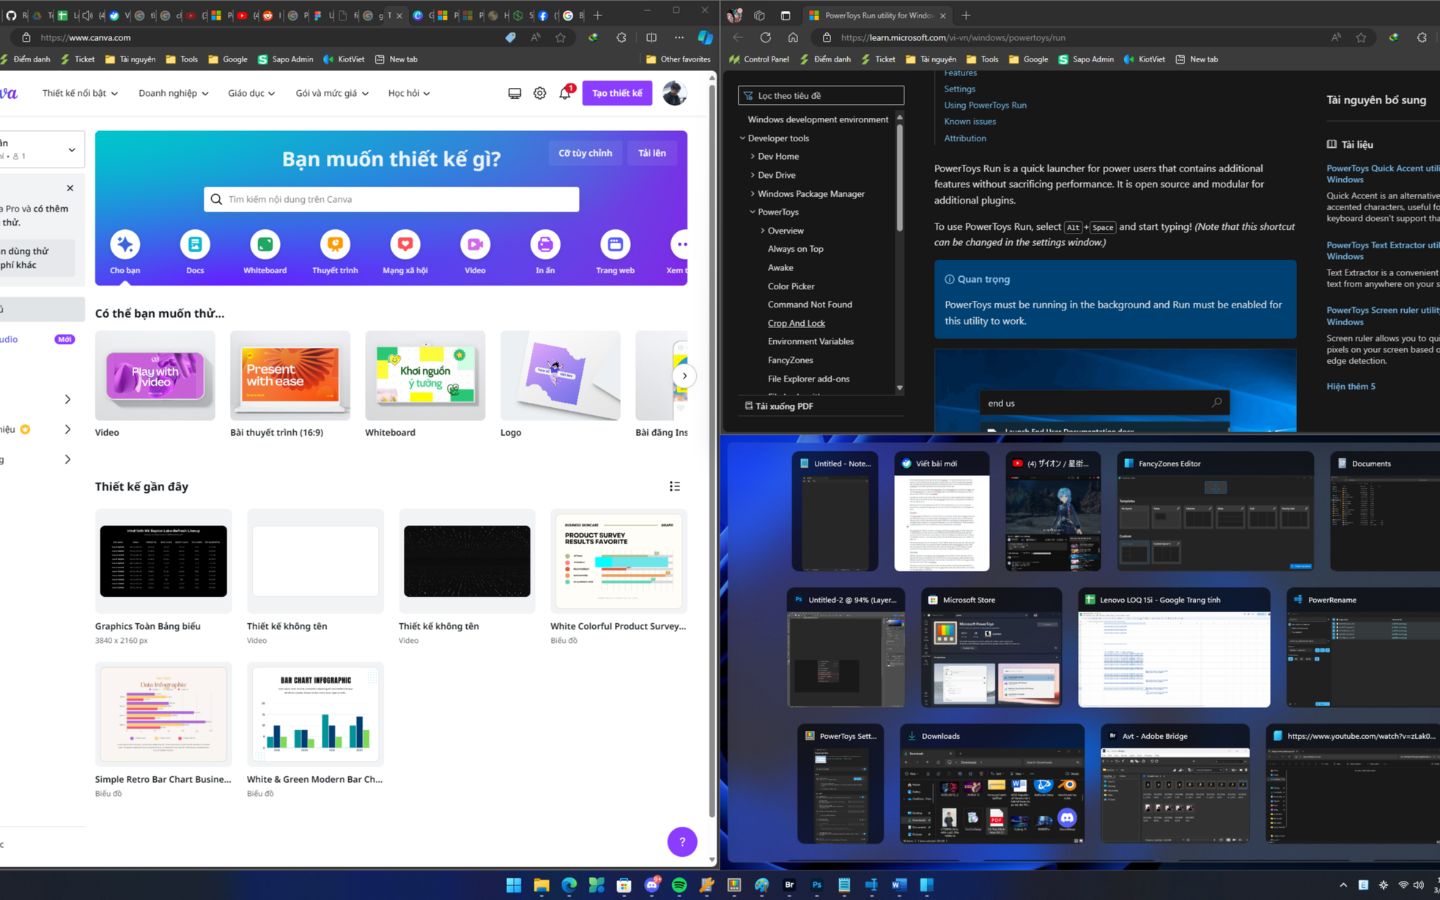
Task: Expand the Dev Home tree item
Action: pos(753,157)
